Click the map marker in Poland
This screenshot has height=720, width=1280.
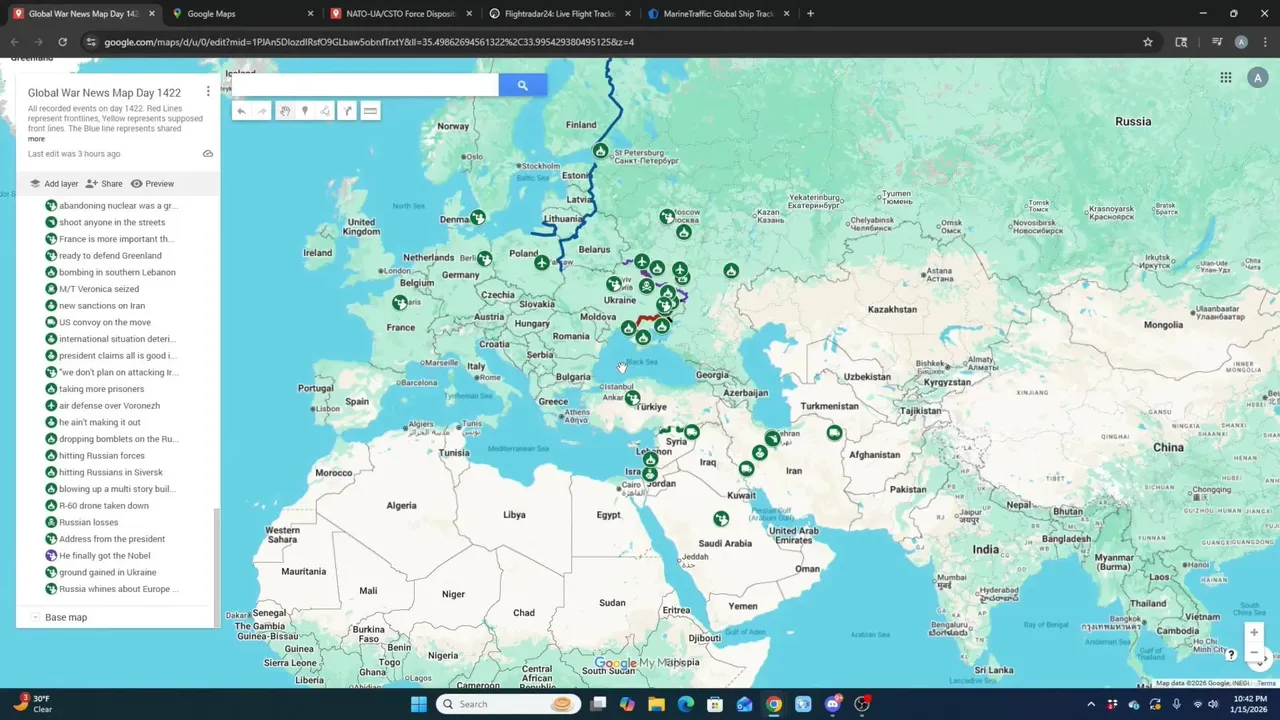[x=541, y=262]
